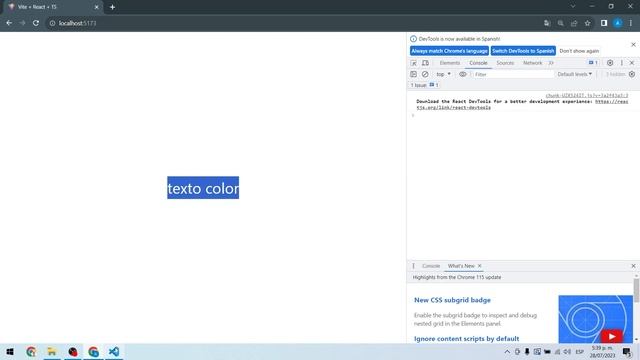Open the Chrome profile avatar
The height and width of the screenshot is (360, 640).
(x=618, y=23)
